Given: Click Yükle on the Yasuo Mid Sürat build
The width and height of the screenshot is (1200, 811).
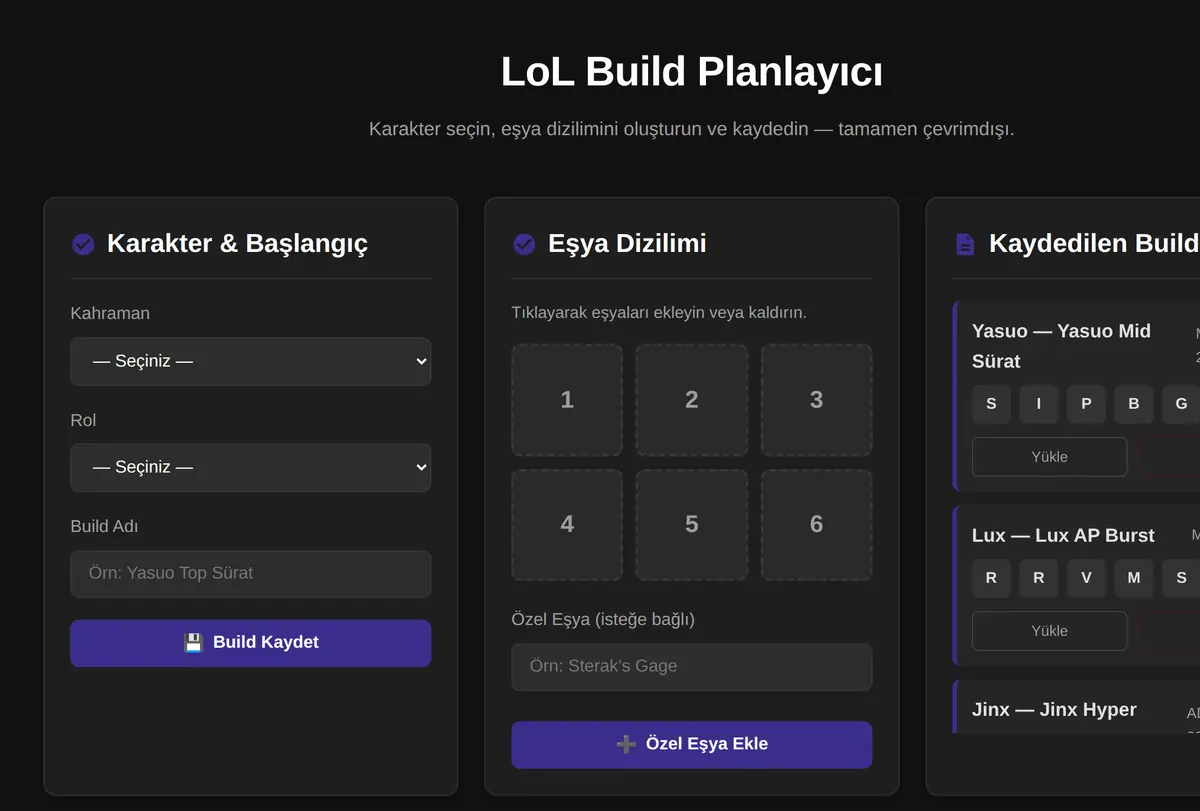Looking at the screenshot, I should click(1050, 457).
